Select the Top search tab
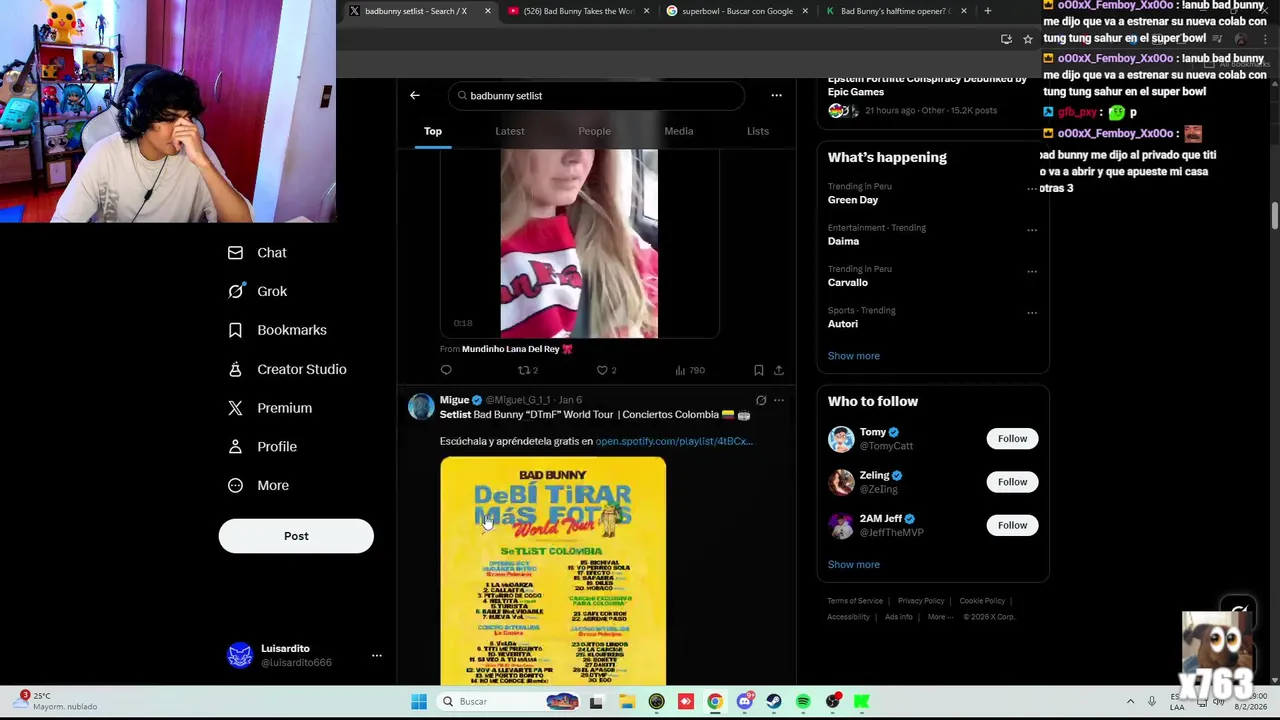This screenshot has height=720, width=1280. click(x=432, y=131)
